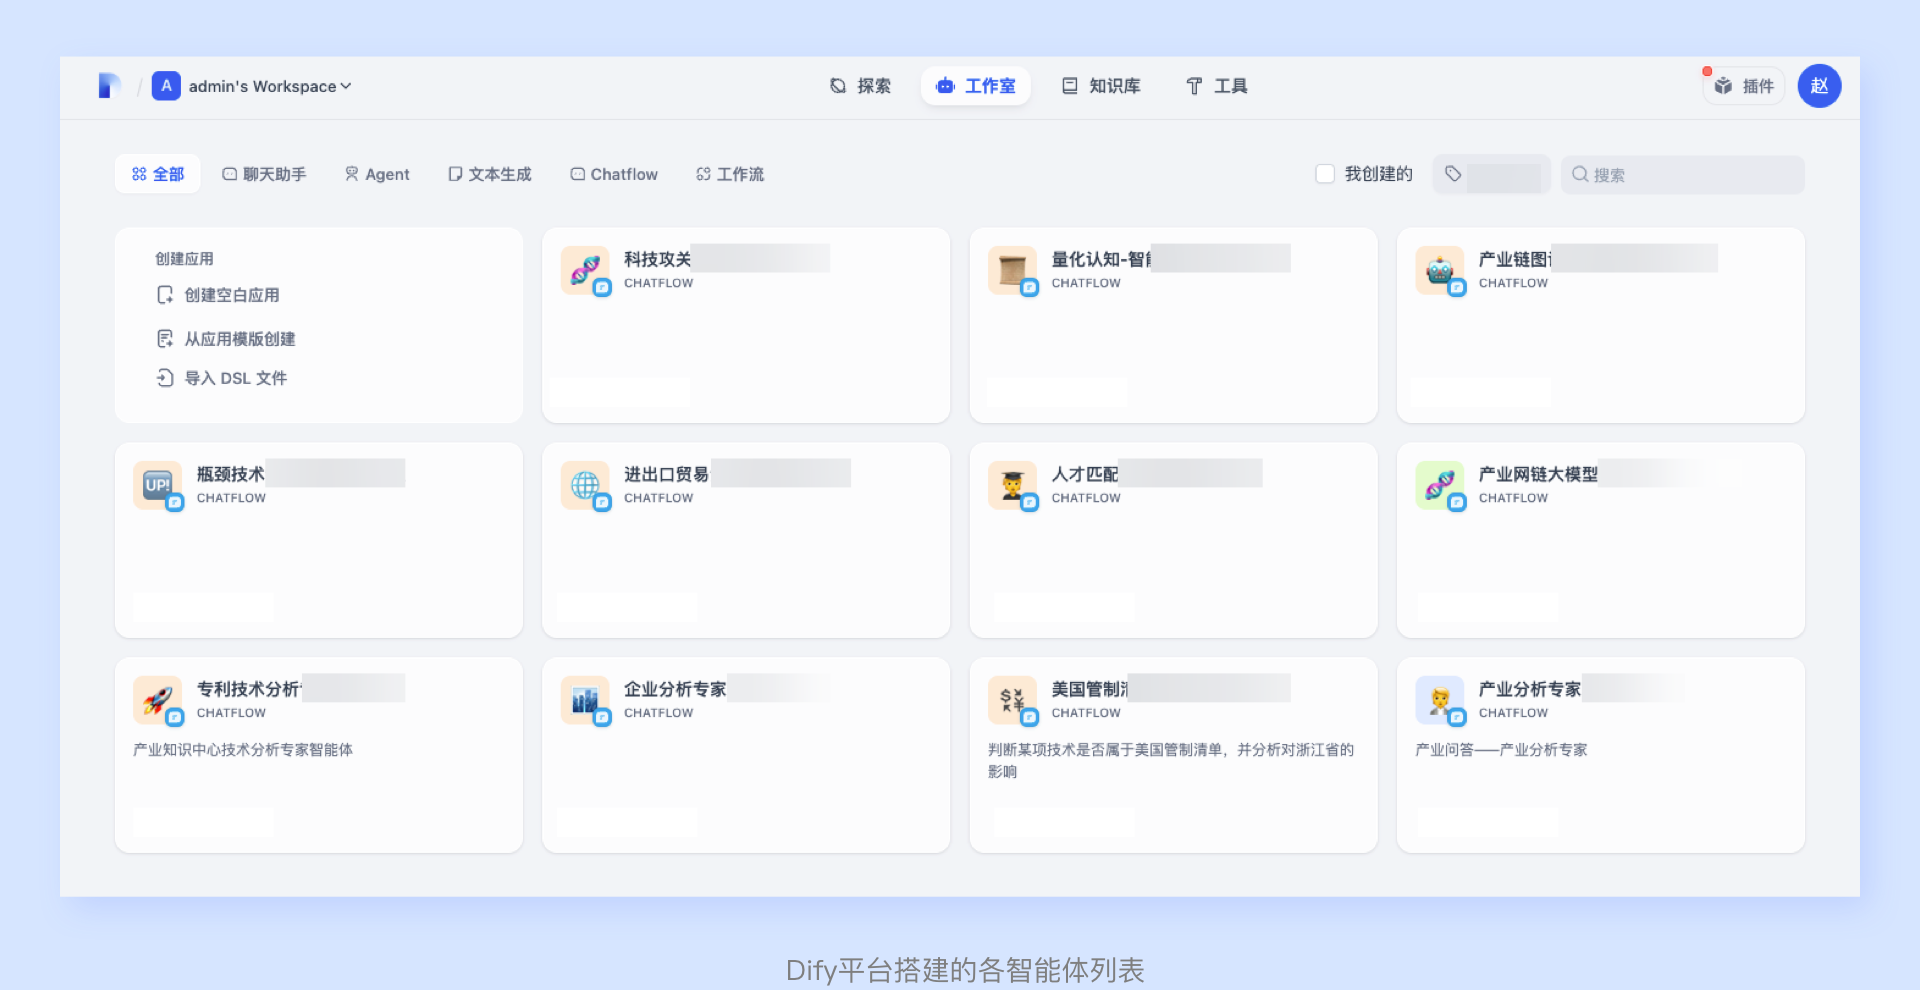Open the 工作室 tab

click(x=975, y=86)
